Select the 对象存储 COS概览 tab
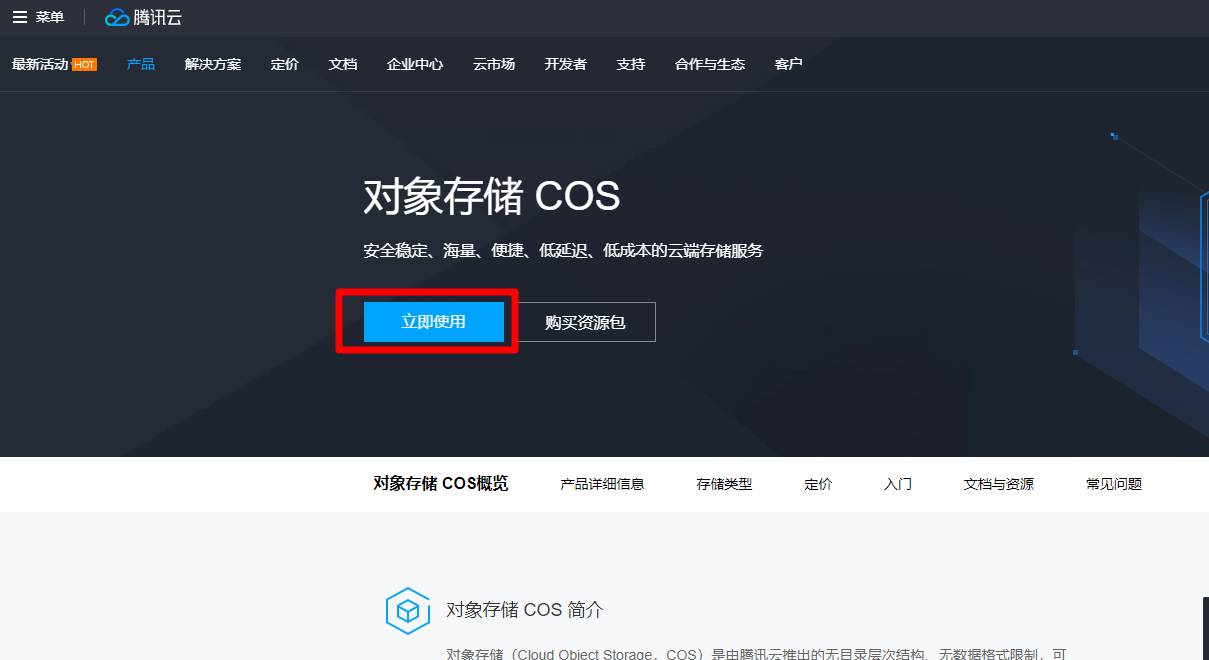 [441, 484]
